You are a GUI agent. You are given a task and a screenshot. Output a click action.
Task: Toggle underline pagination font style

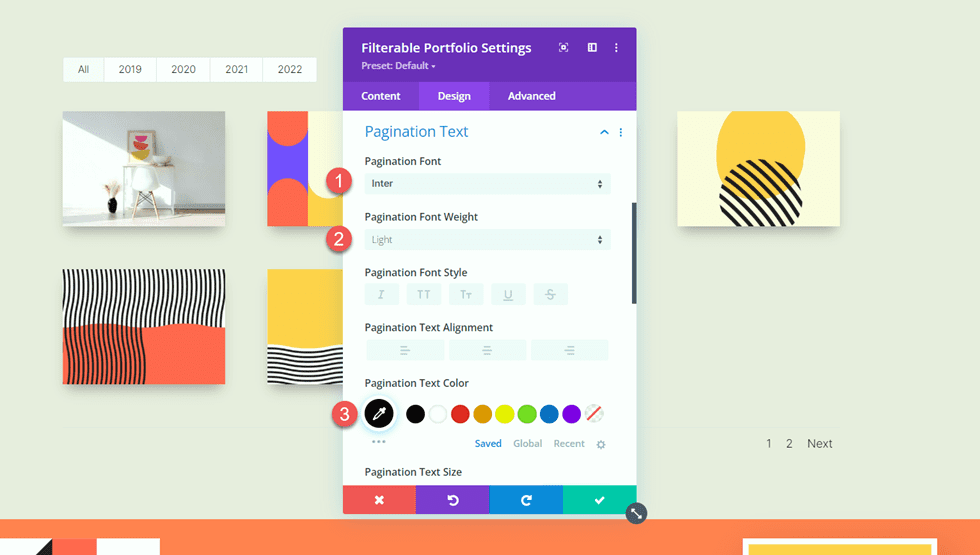[x=508, y=294]
